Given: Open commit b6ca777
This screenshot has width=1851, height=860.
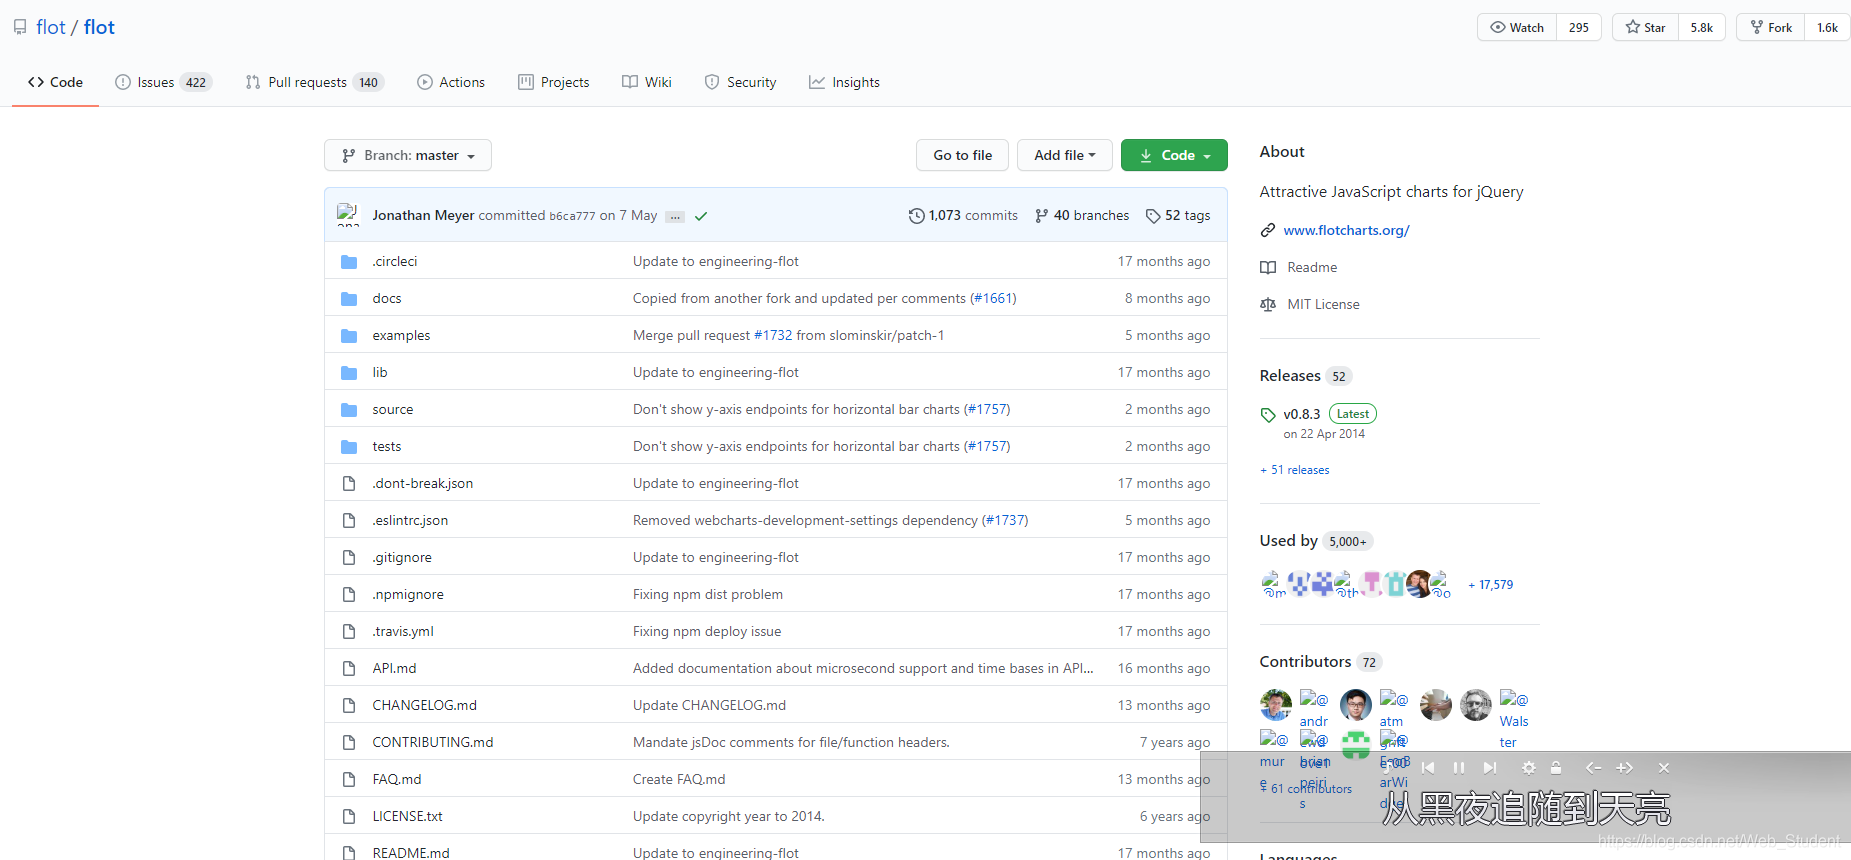Looking at the screenshot, I should pyautogui.click(x=572, y=216).
